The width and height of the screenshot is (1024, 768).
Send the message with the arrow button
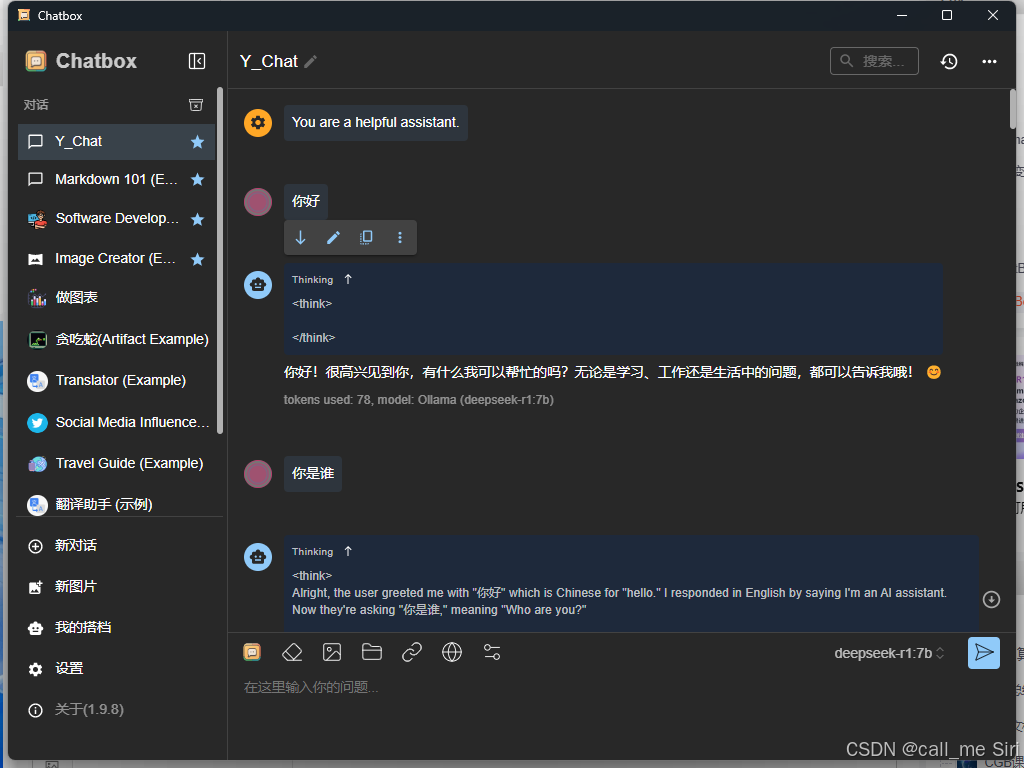[984, 652]
